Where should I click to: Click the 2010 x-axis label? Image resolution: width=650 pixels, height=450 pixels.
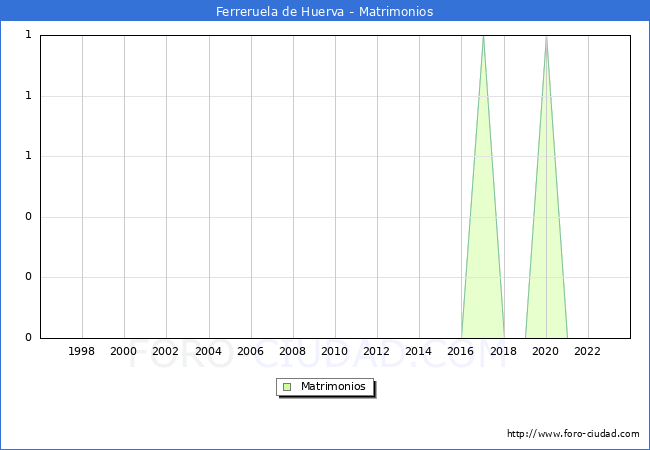pos(335,351)
